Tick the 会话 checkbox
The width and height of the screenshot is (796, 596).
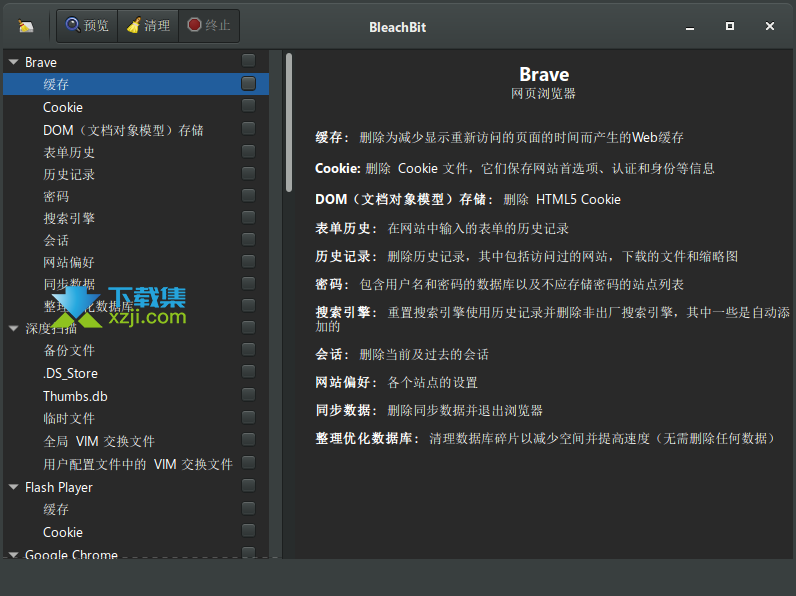[248, 239]
